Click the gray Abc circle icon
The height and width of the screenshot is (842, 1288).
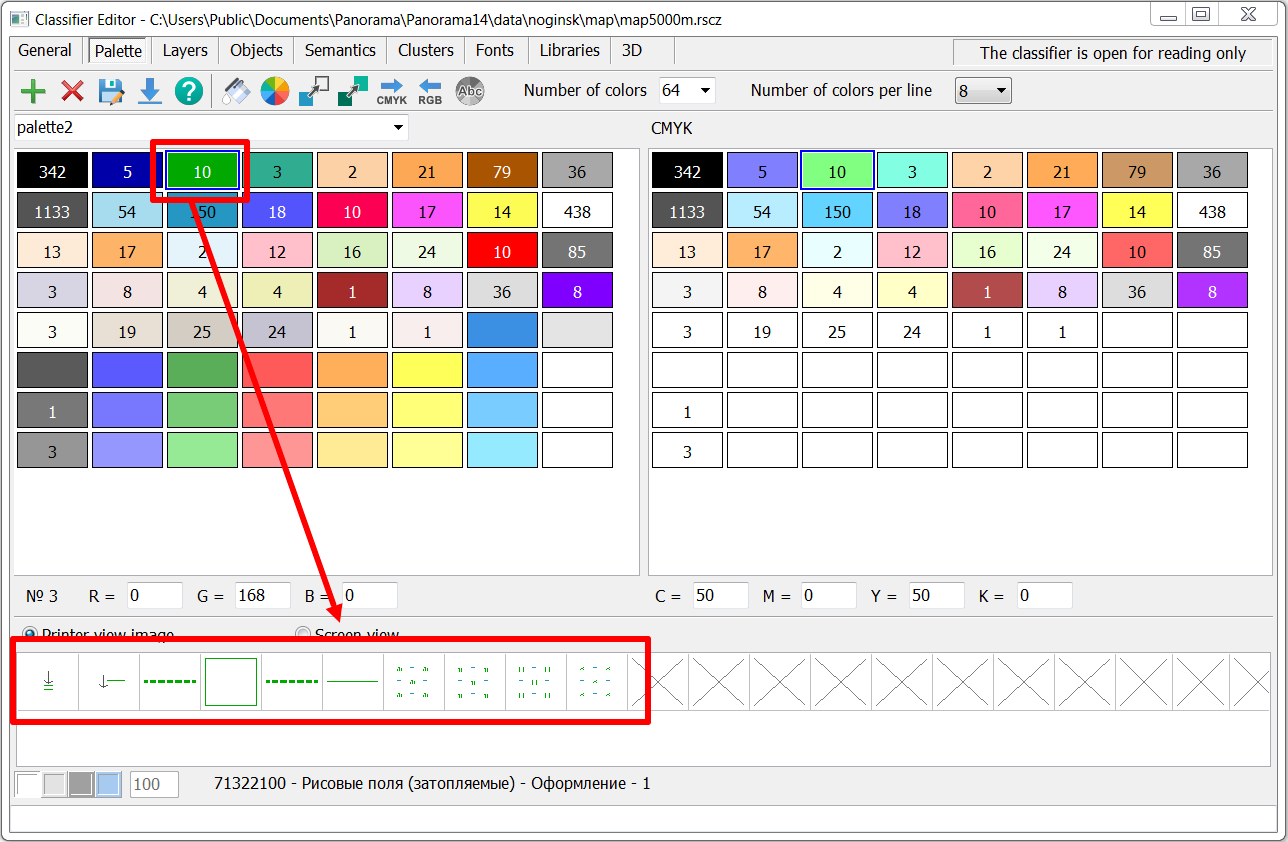469,92
